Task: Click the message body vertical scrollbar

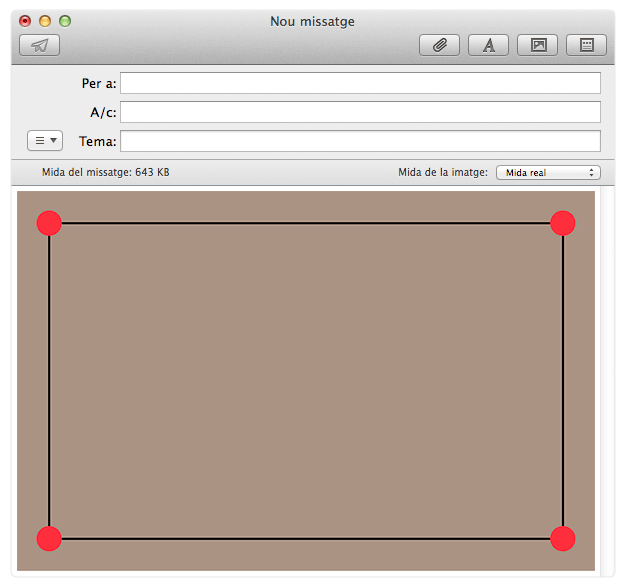Action: pyautogui.click(x=607, y=380)
